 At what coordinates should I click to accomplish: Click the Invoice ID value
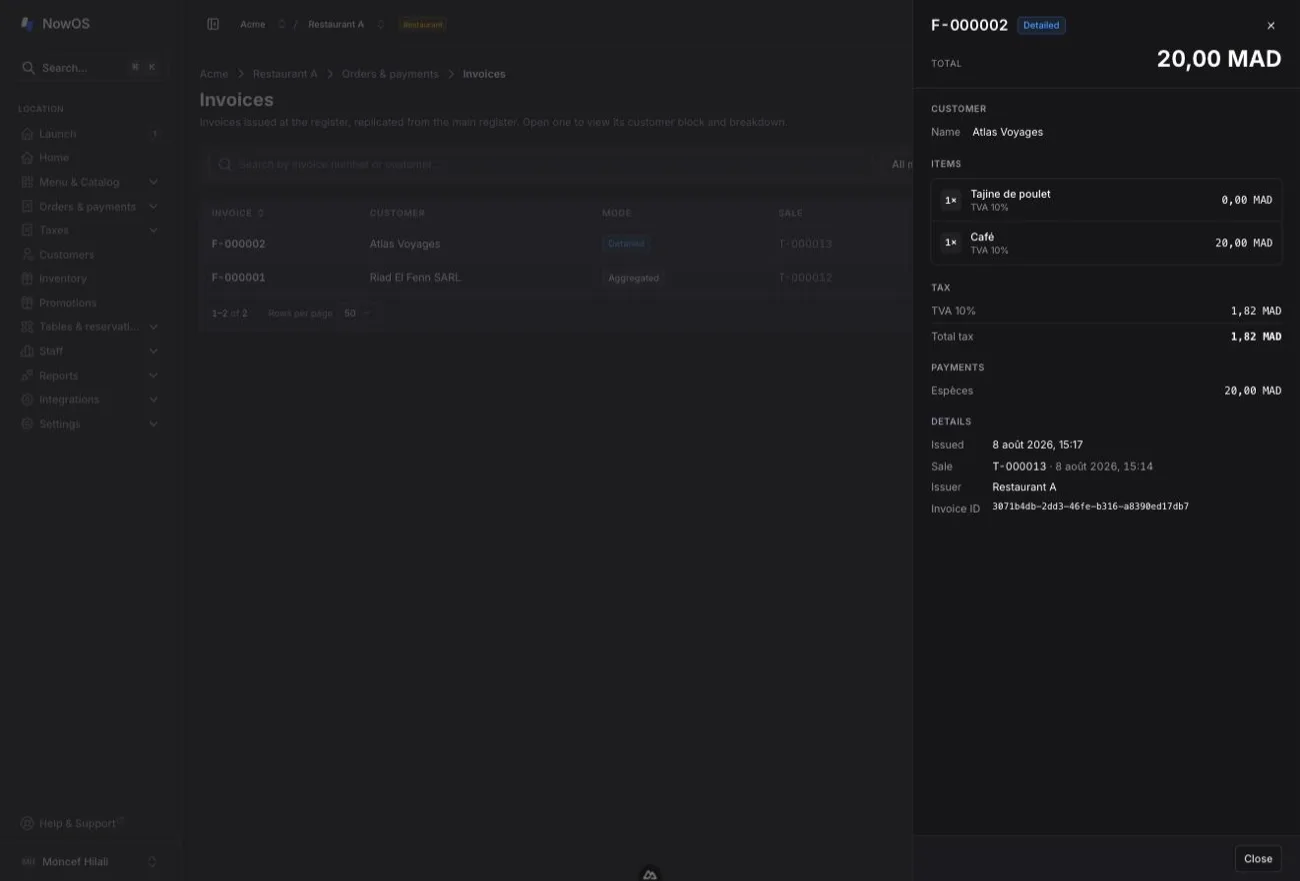1090,507
